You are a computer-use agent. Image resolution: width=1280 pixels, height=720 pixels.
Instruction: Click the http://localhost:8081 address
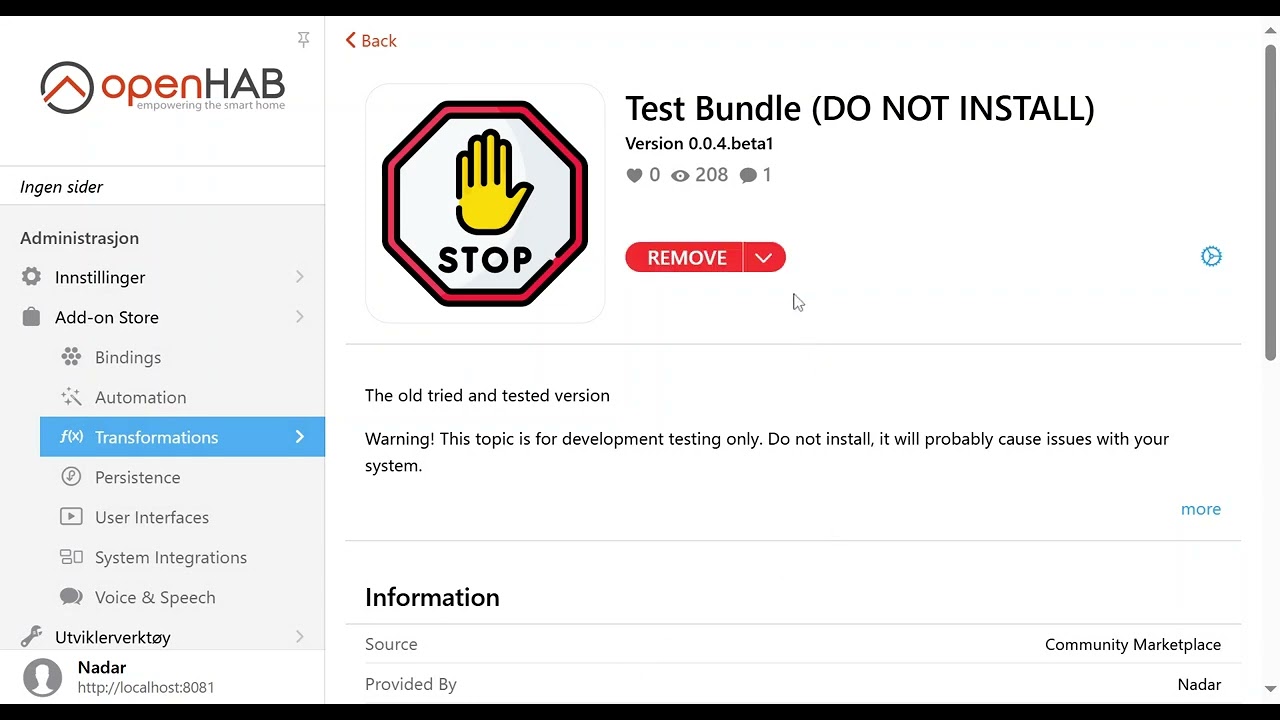[146, 688]
